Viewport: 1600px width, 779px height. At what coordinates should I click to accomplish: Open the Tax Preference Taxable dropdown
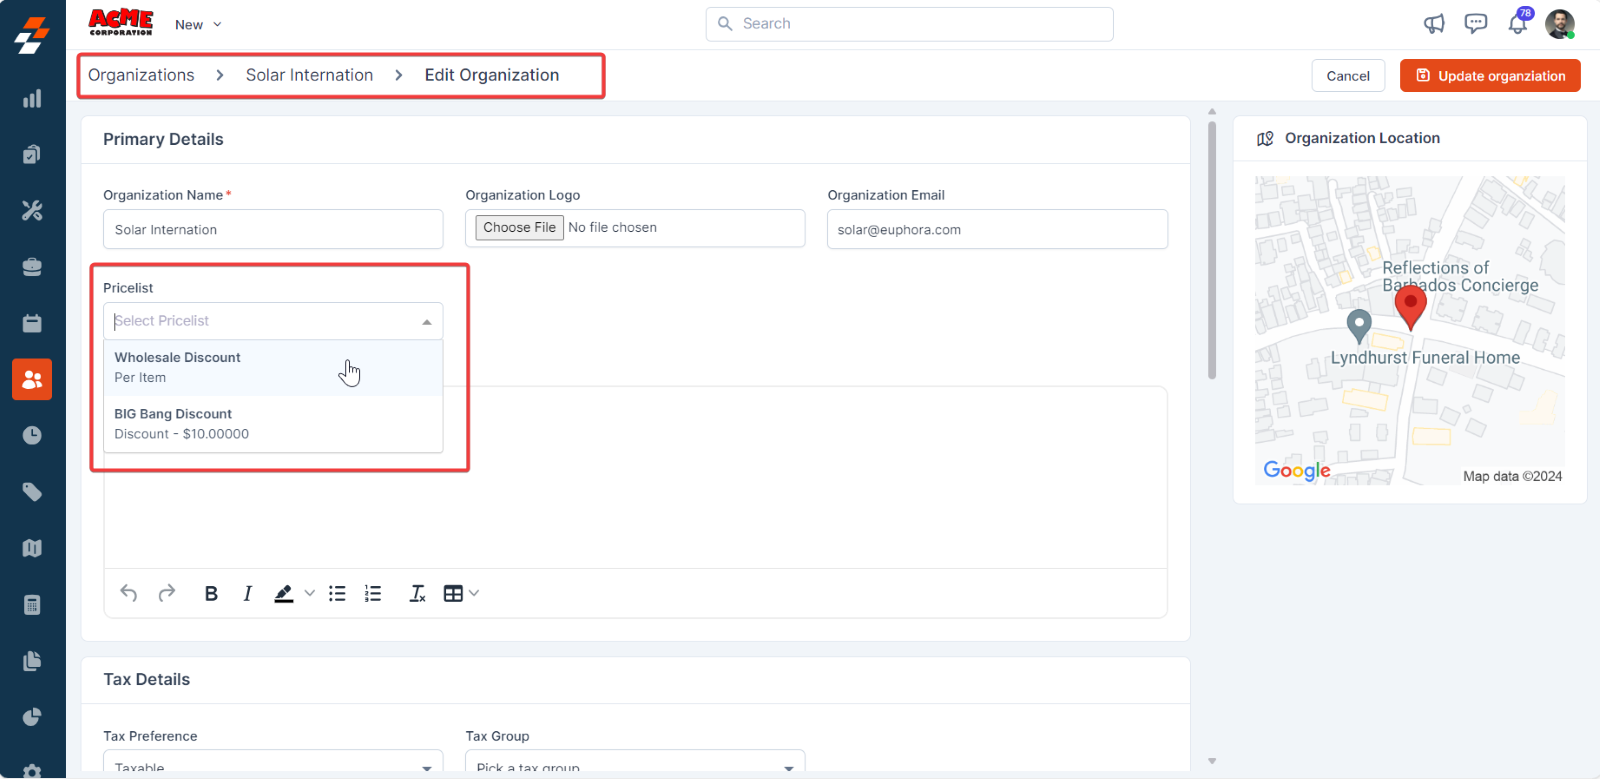point(273,762)
